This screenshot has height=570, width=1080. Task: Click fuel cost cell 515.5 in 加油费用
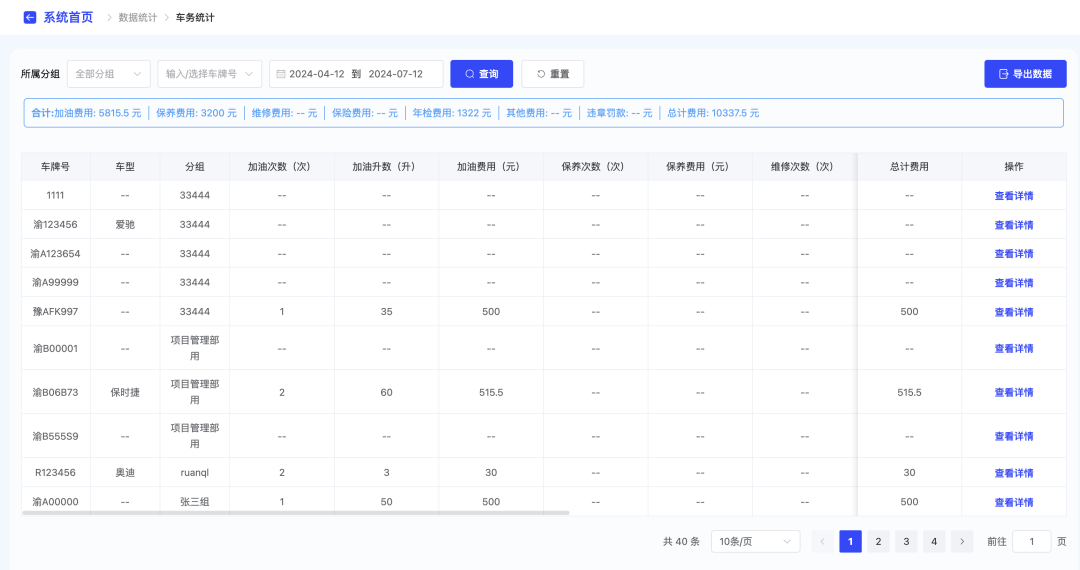tap(491, 392)
